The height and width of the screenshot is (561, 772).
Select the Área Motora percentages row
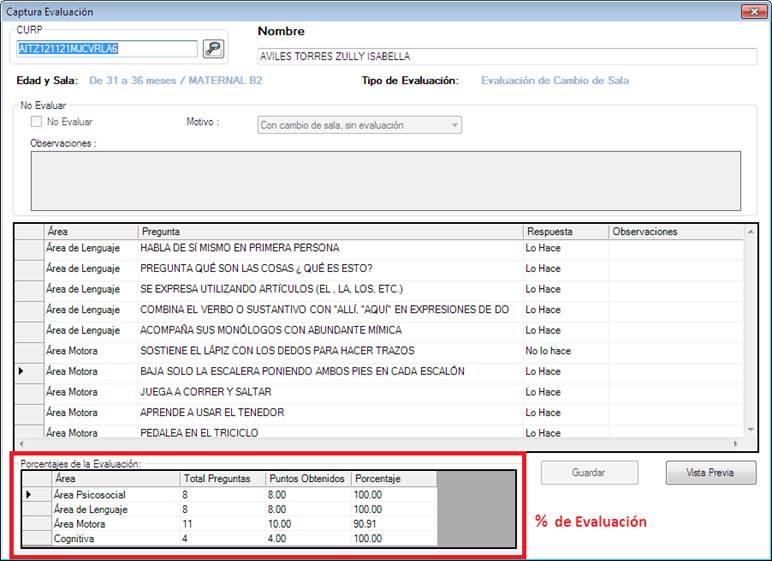[x=229, y=524]
